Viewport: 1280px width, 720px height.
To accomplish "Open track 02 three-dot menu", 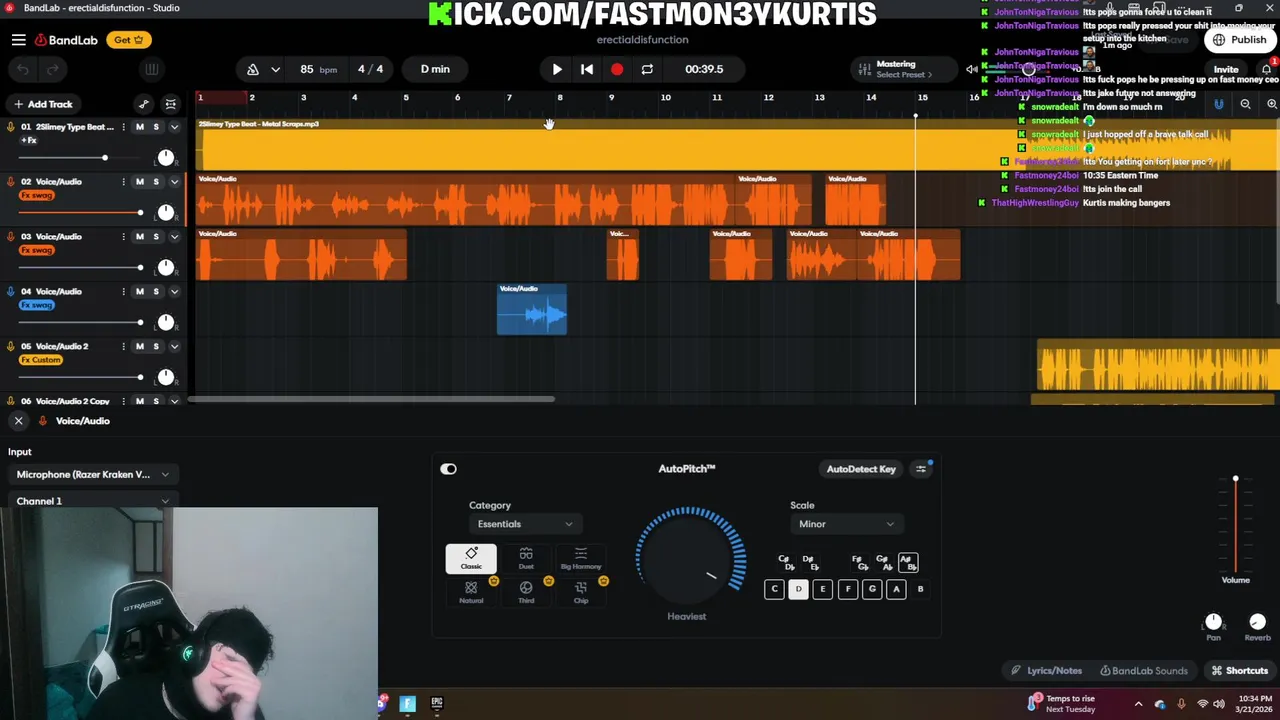I will [124, 182].
